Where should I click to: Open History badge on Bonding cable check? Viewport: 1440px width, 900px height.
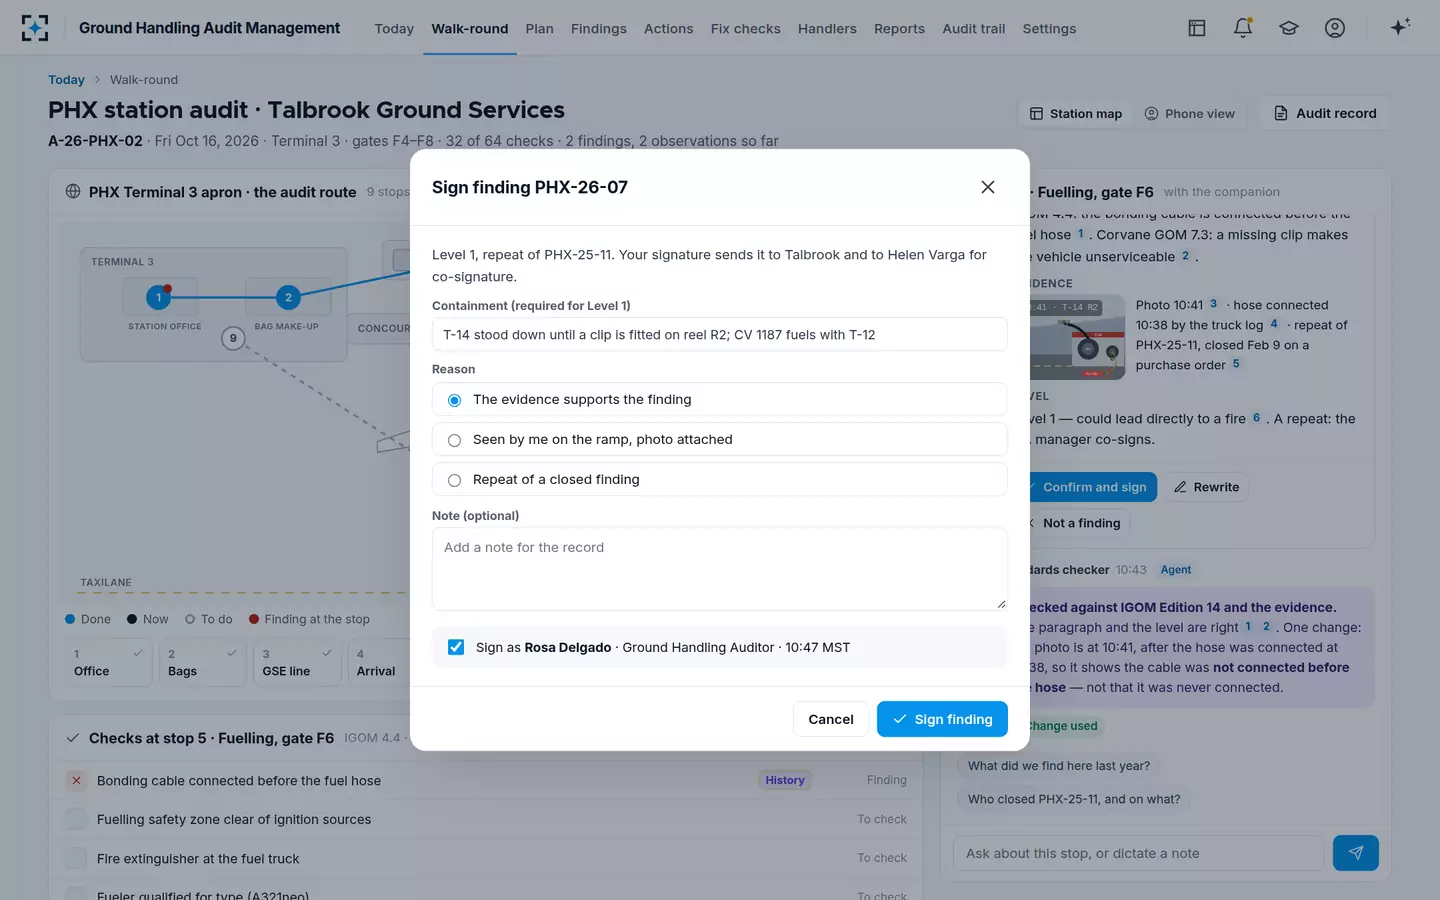tap(785, 780)
